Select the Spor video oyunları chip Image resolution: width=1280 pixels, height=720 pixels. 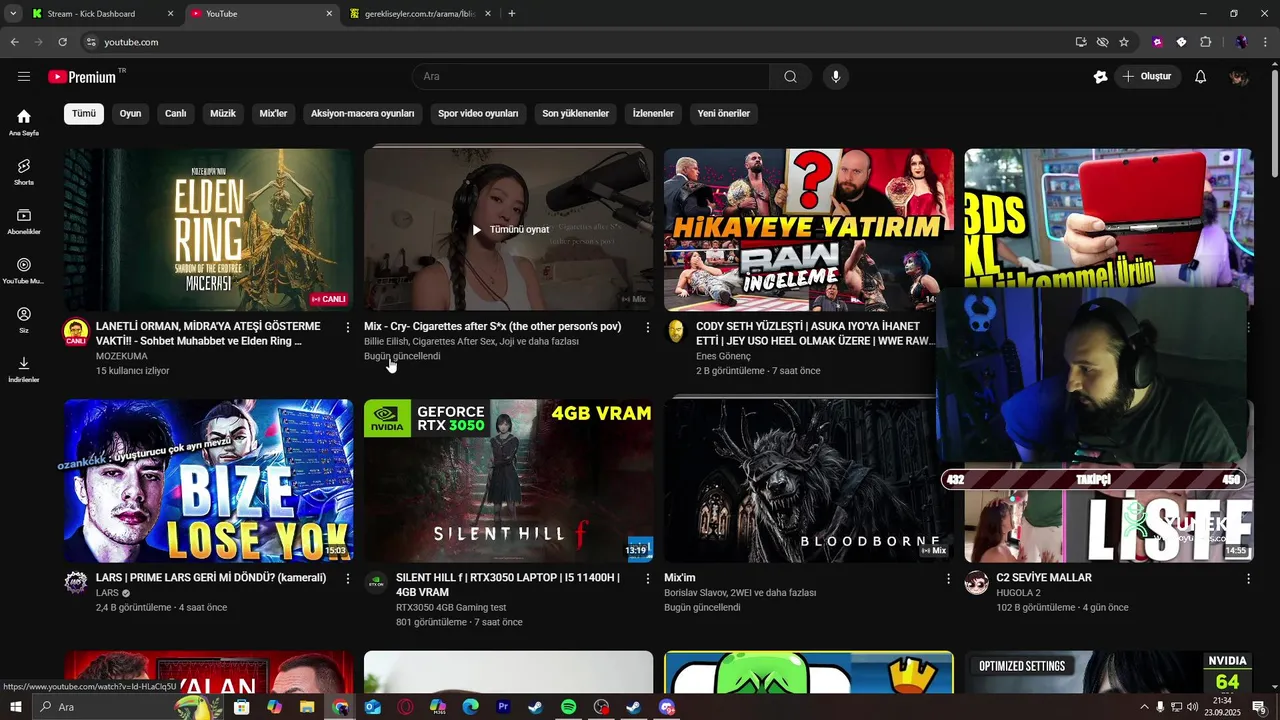pyautogui.click(x=478, y=114)
